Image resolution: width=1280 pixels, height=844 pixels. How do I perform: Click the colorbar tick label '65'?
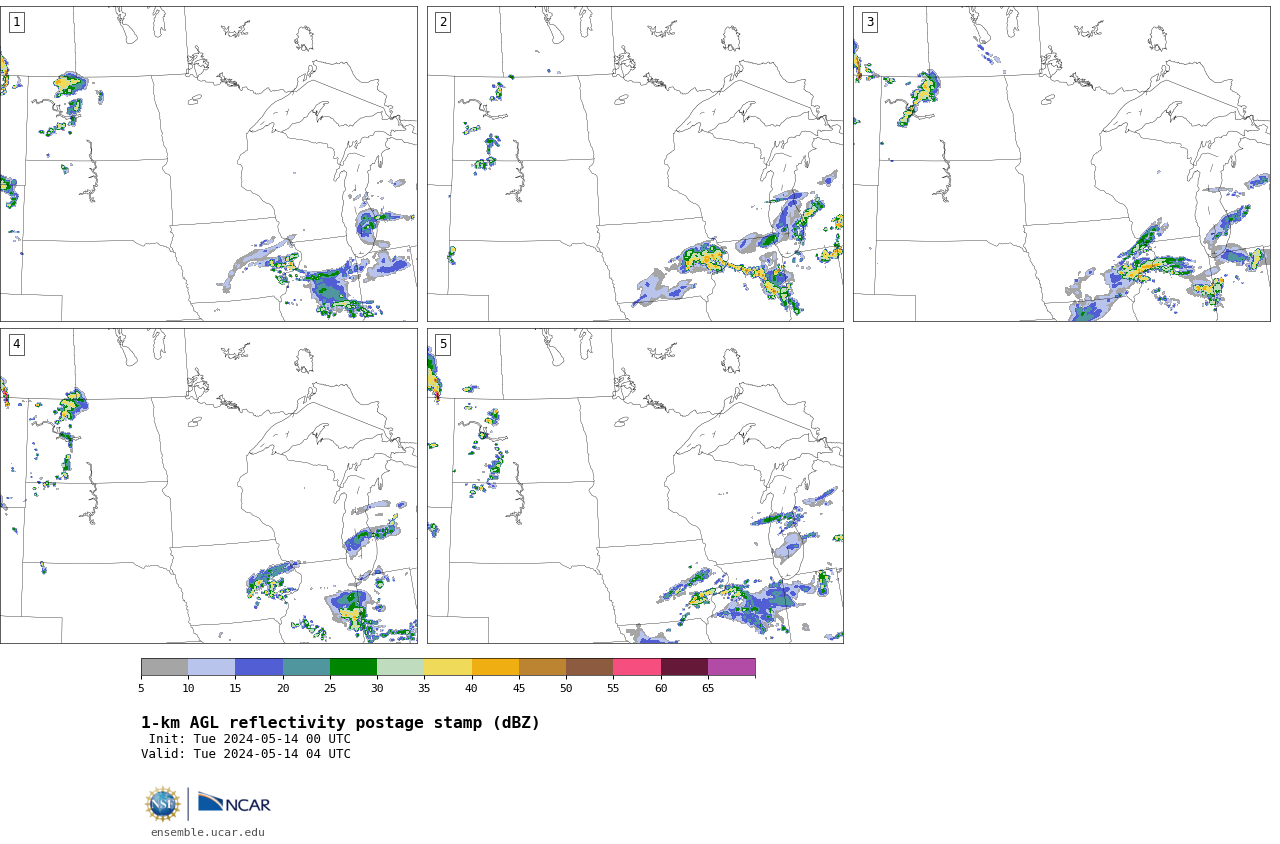coord(708,688)
